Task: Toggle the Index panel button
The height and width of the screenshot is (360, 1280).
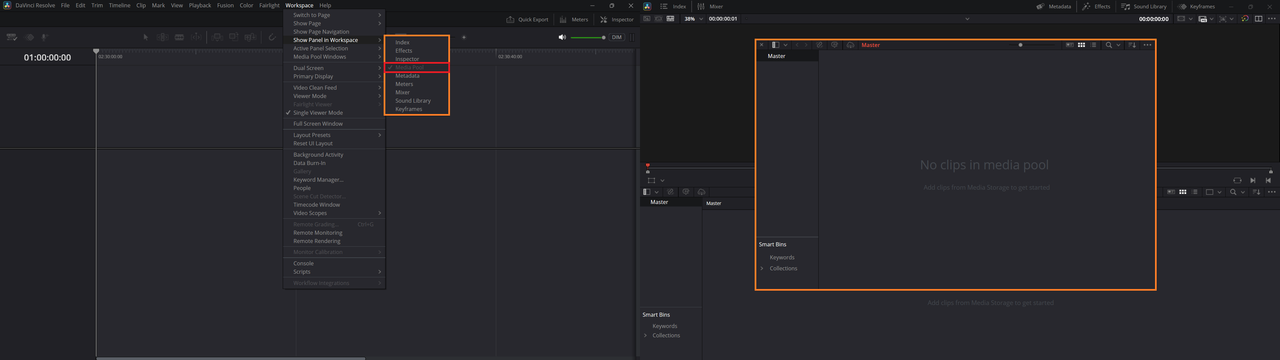Action: coord(673,6)
